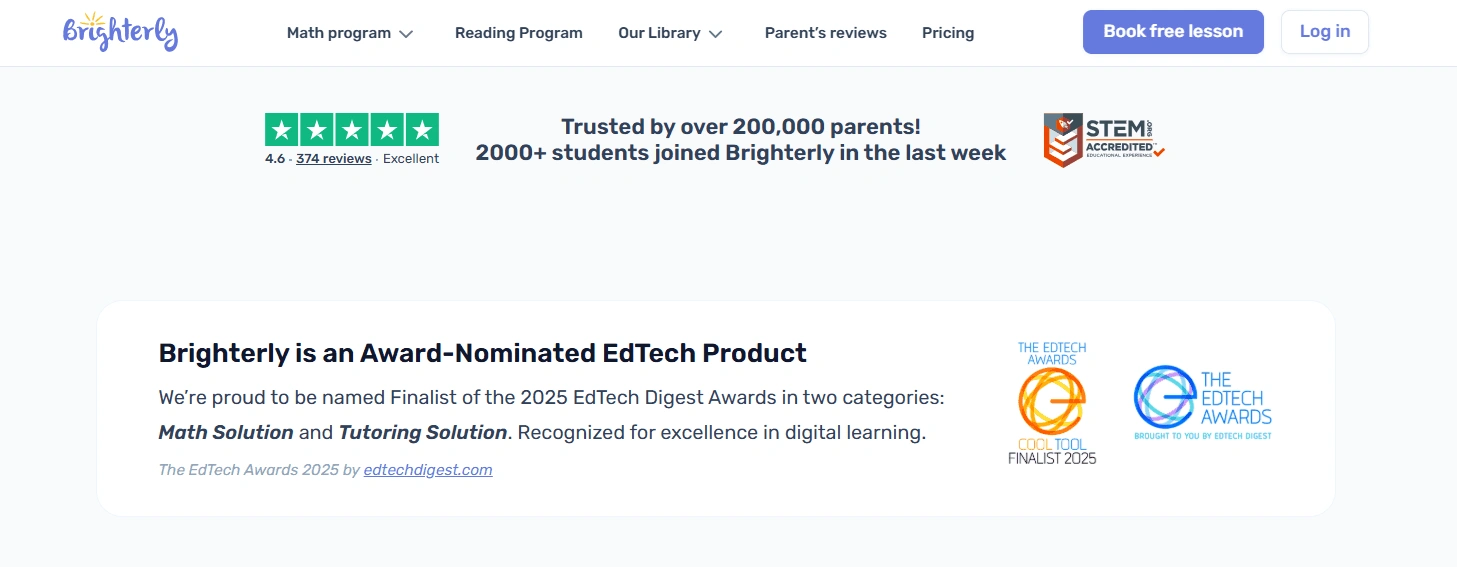Click the Log in button
The image size is (1457, 567).
[1324, 32]
